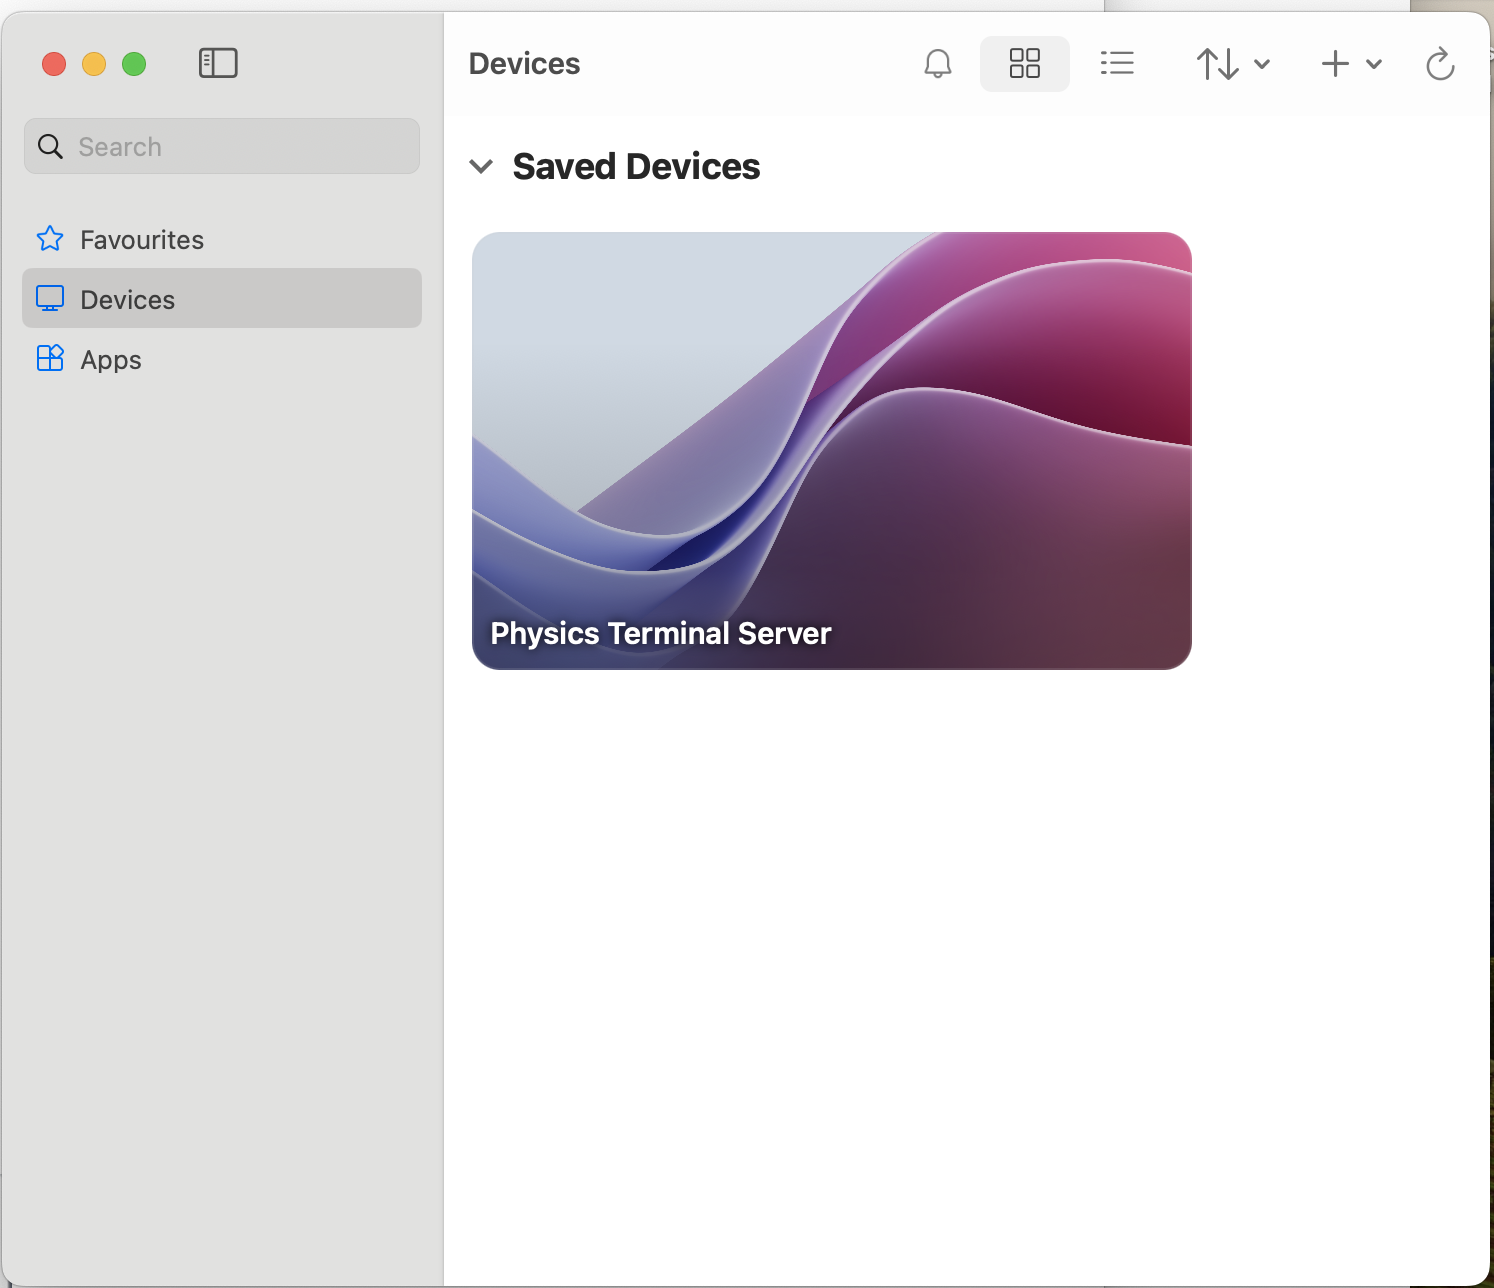Click the magnifying glass search icon

tap(50, 147)
